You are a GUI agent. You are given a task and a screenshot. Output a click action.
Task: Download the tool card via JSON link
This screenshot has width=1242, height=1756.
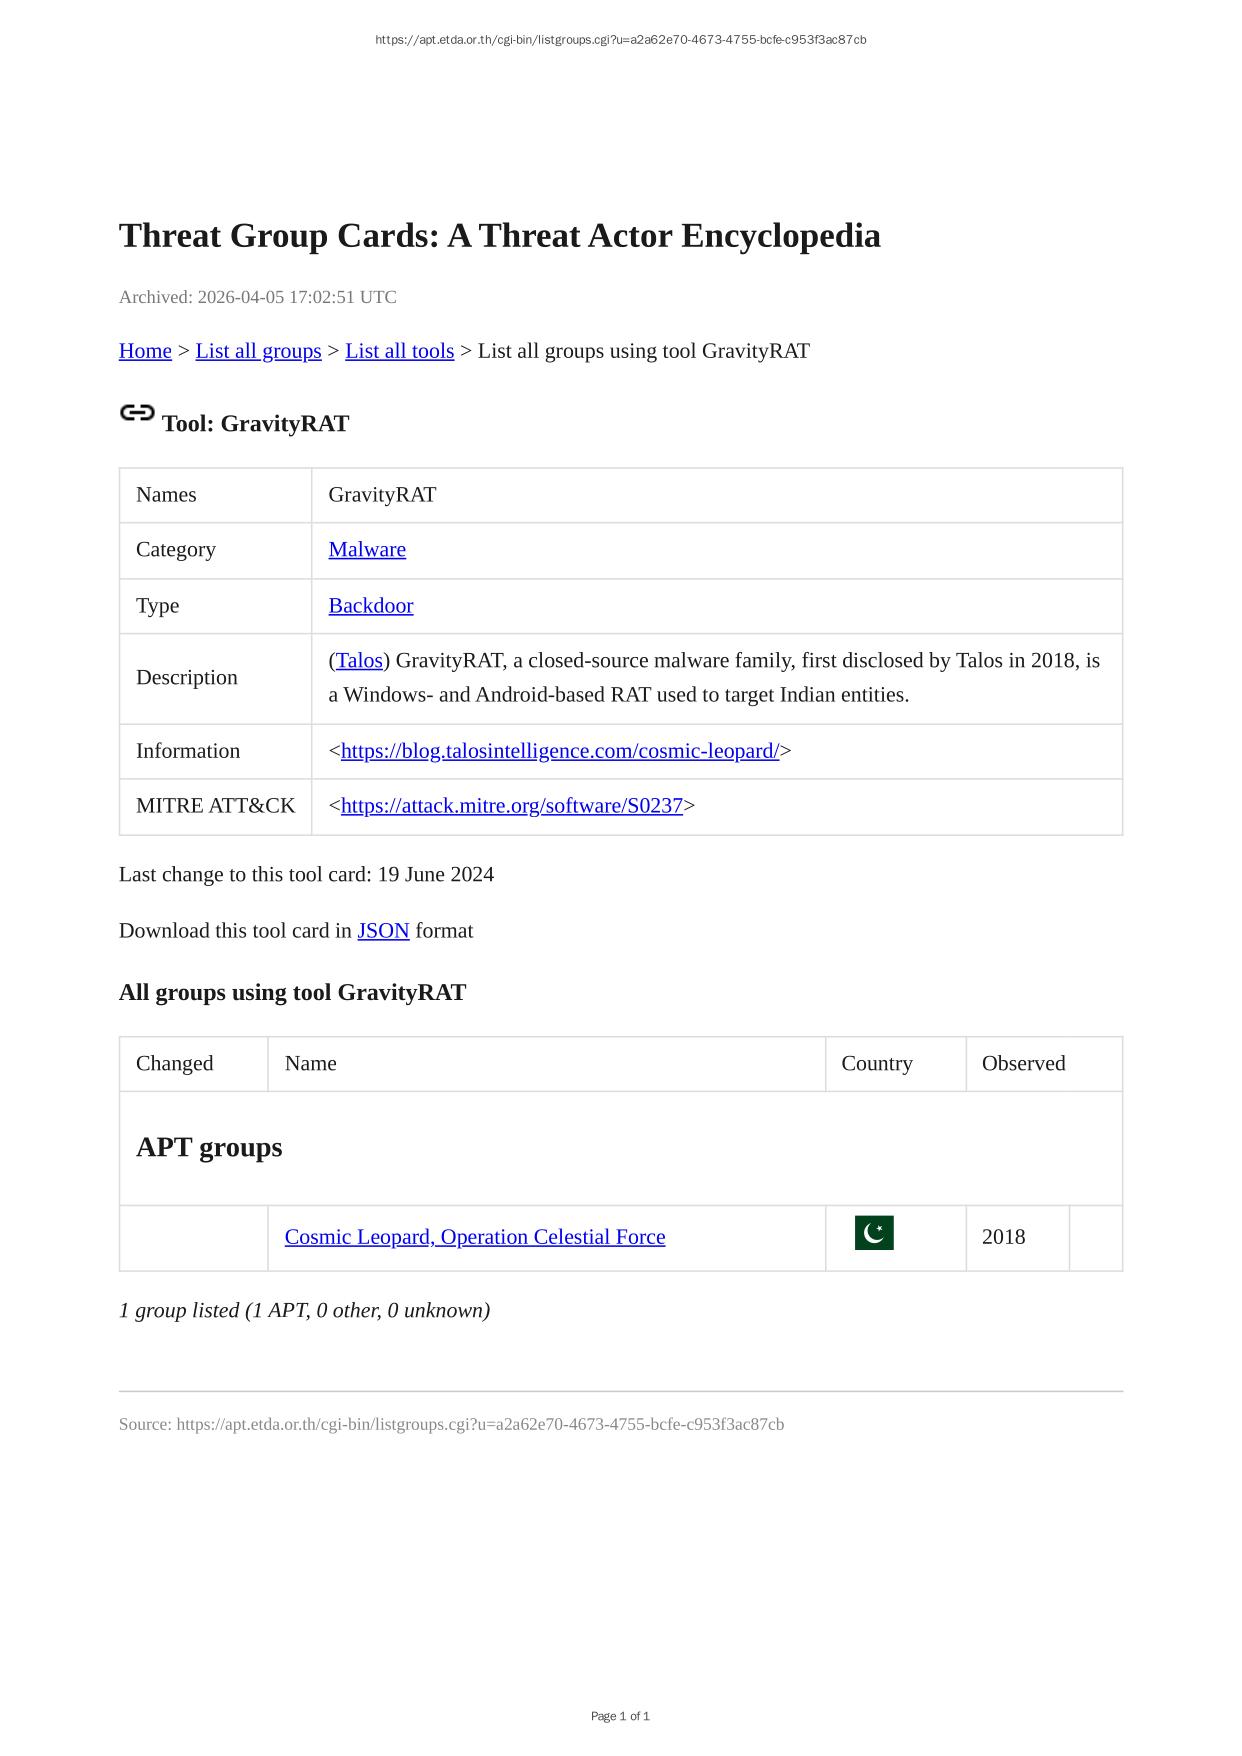point(383,931)
